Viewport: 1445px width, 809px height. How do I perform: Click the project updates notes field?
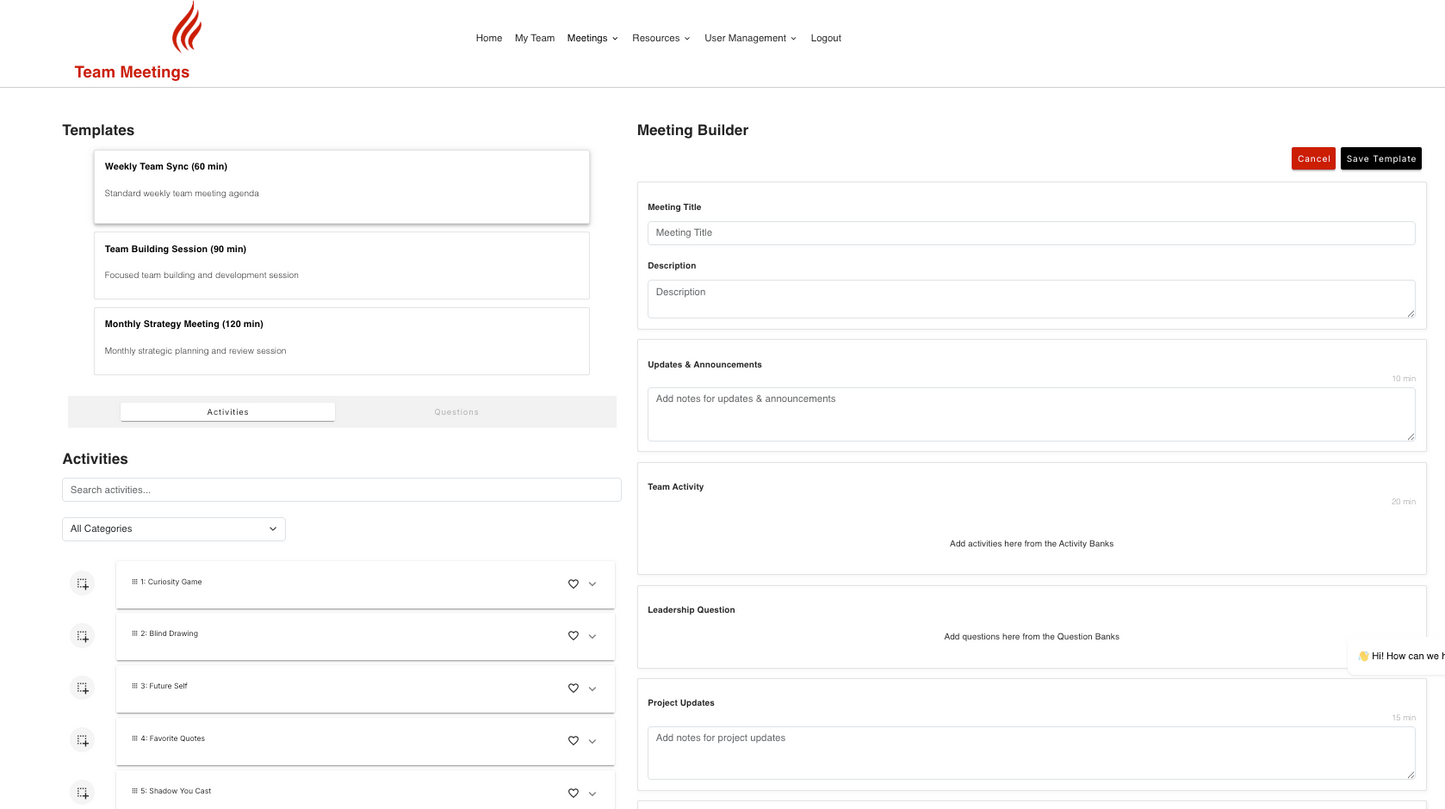[x=1031, y=753]
